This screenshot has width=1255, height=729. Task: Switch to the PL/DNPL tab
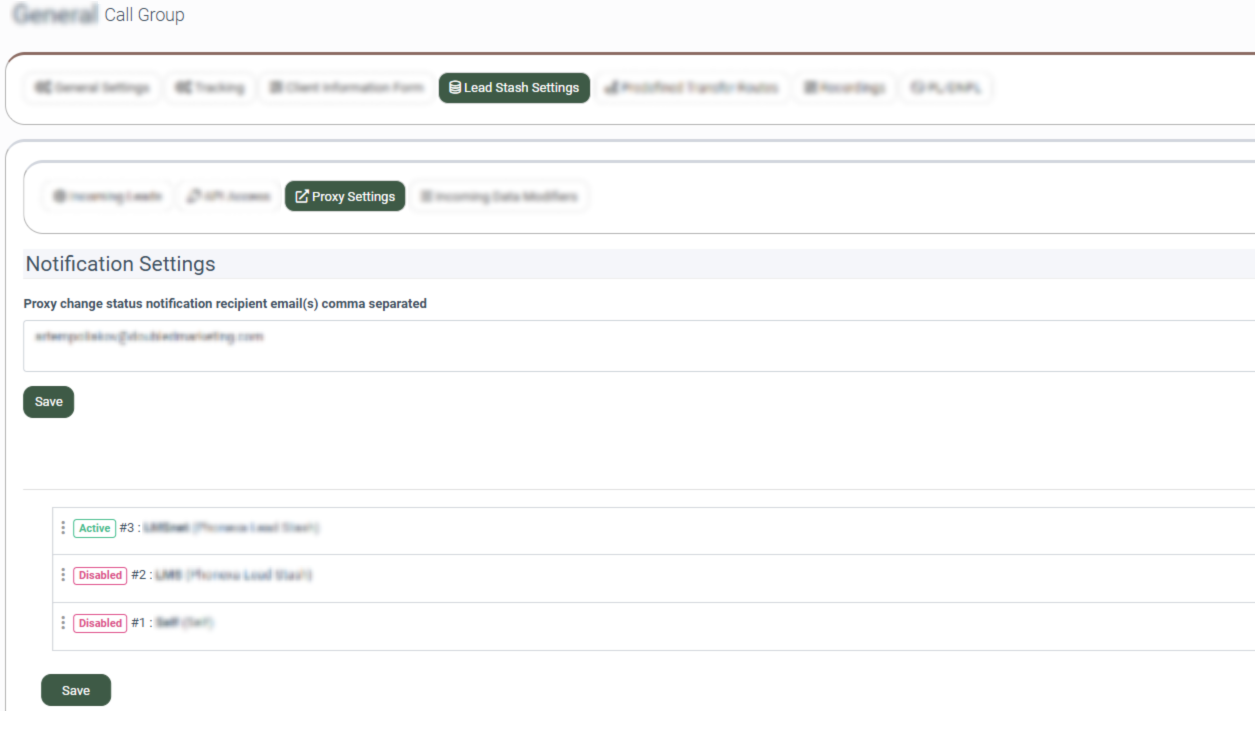point(946,88)
